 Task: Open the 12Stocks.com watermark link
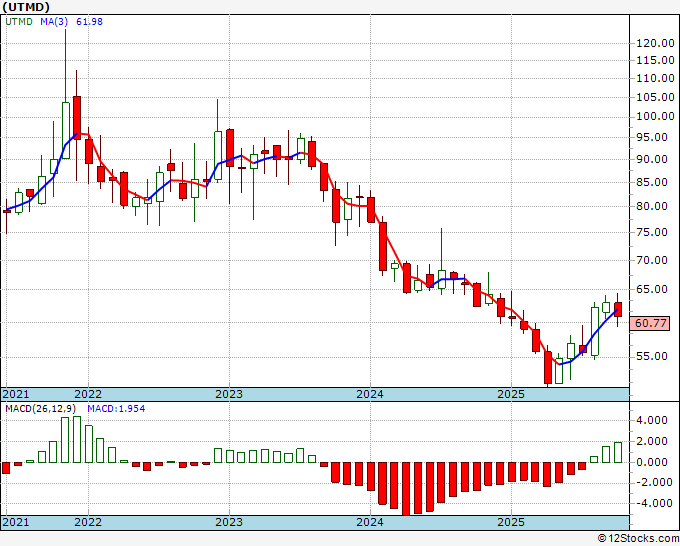point(639,538)
